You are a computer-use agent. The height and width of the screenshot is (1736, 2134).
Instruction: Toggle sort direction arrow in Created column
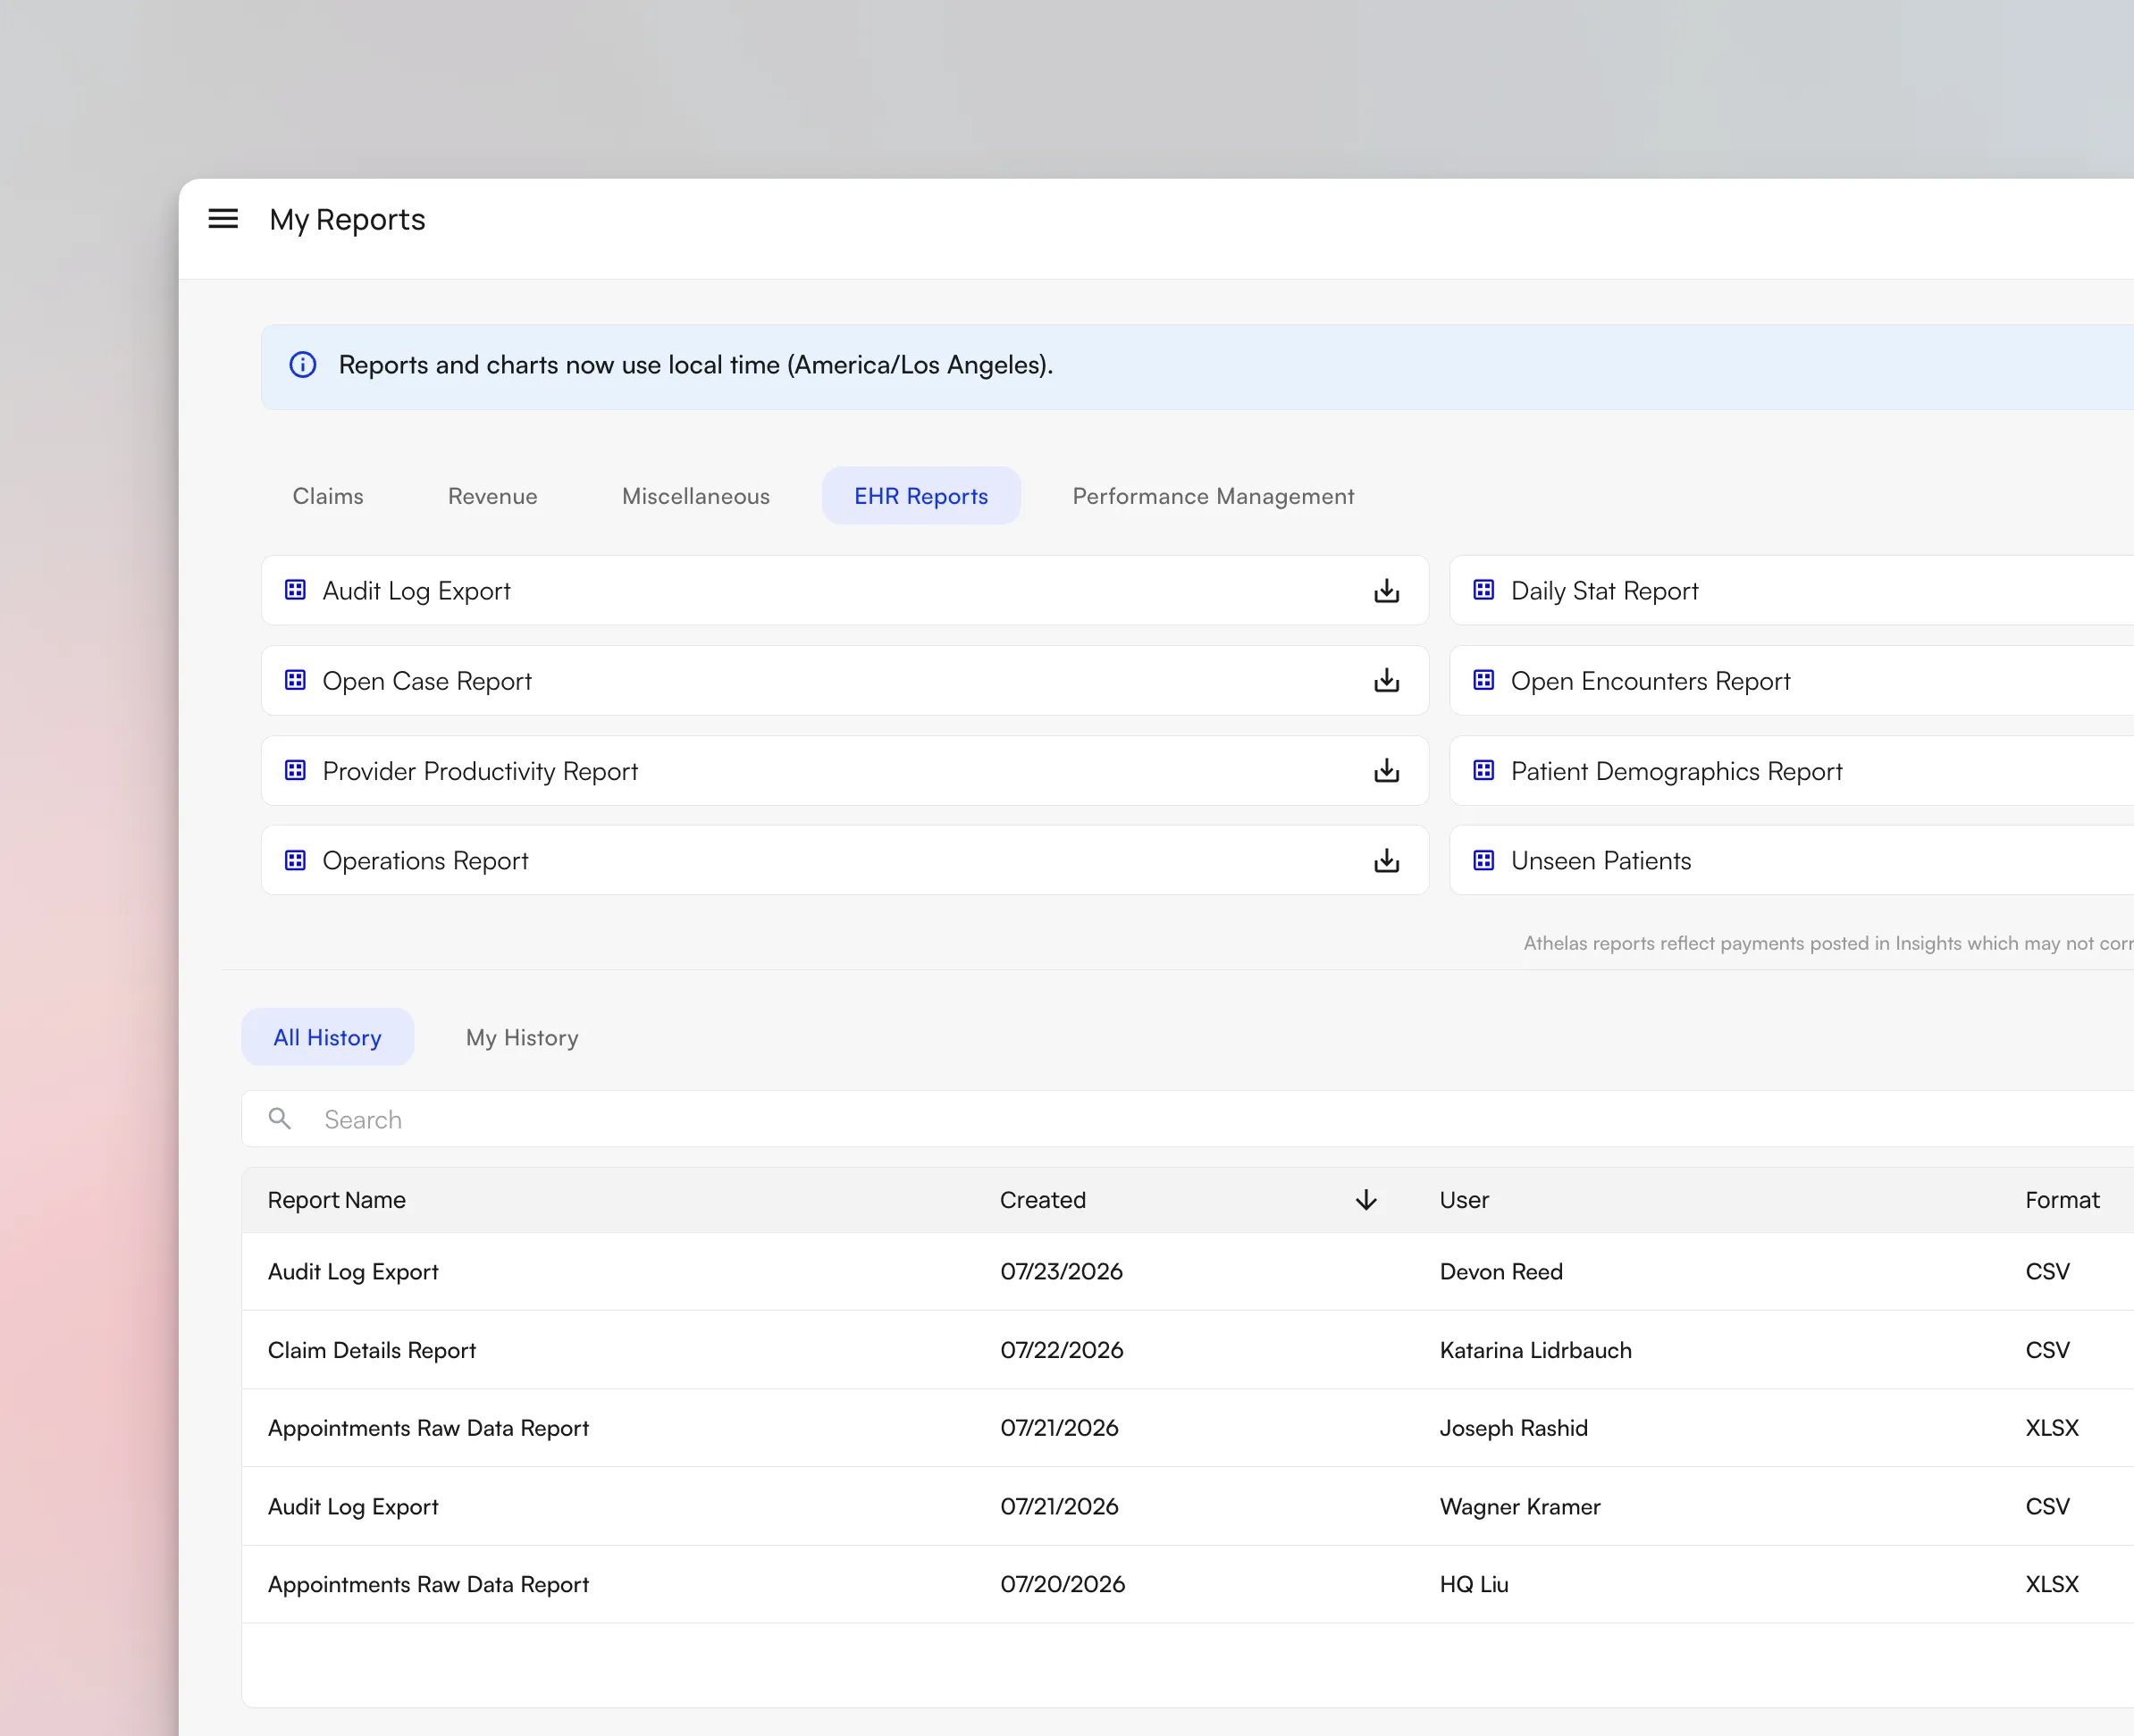coord(1366,1200)
